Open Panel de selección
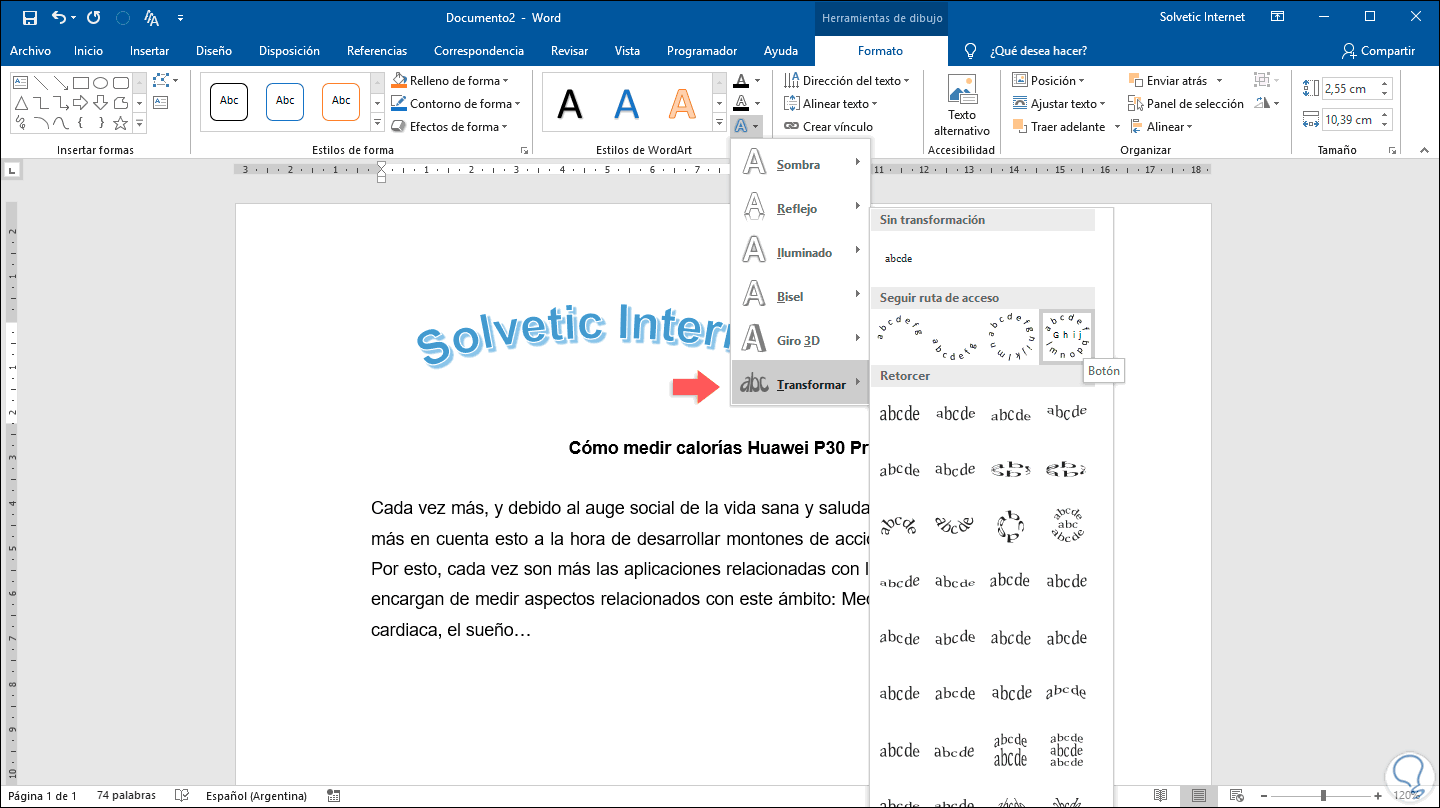This screenshot has height=808, width=1440. tap(1186, 103)
